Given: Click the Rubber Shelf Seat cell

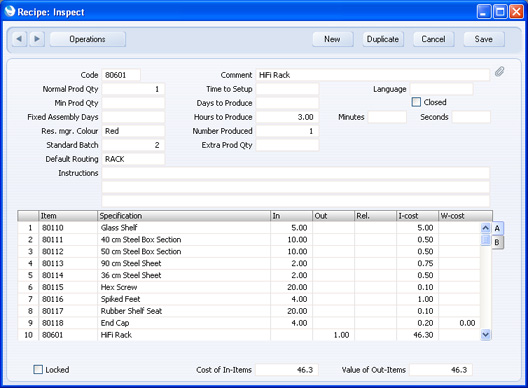Looking at the screenshot, I should click(x=184, y=311).
